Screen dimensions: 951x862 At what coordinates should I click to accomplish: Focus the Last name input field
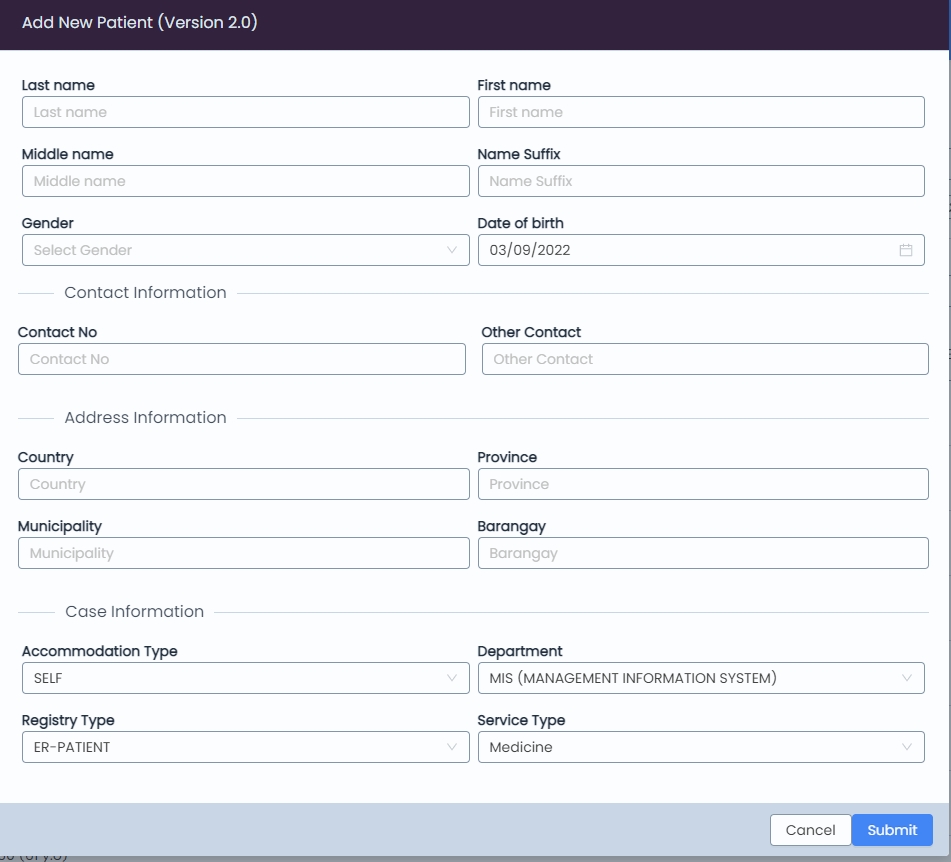point(245,112)
